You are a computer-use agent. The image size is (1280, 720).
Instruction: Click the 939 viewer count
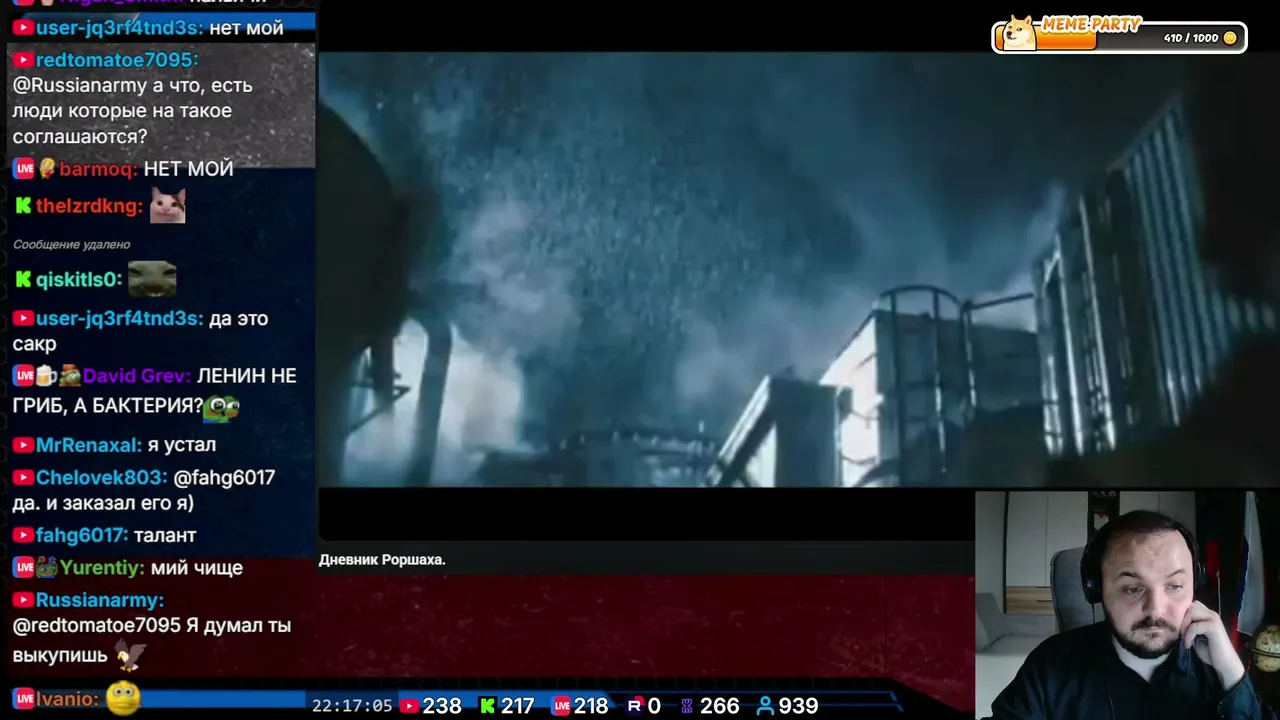pyautogui.click(x=798, y=706)
